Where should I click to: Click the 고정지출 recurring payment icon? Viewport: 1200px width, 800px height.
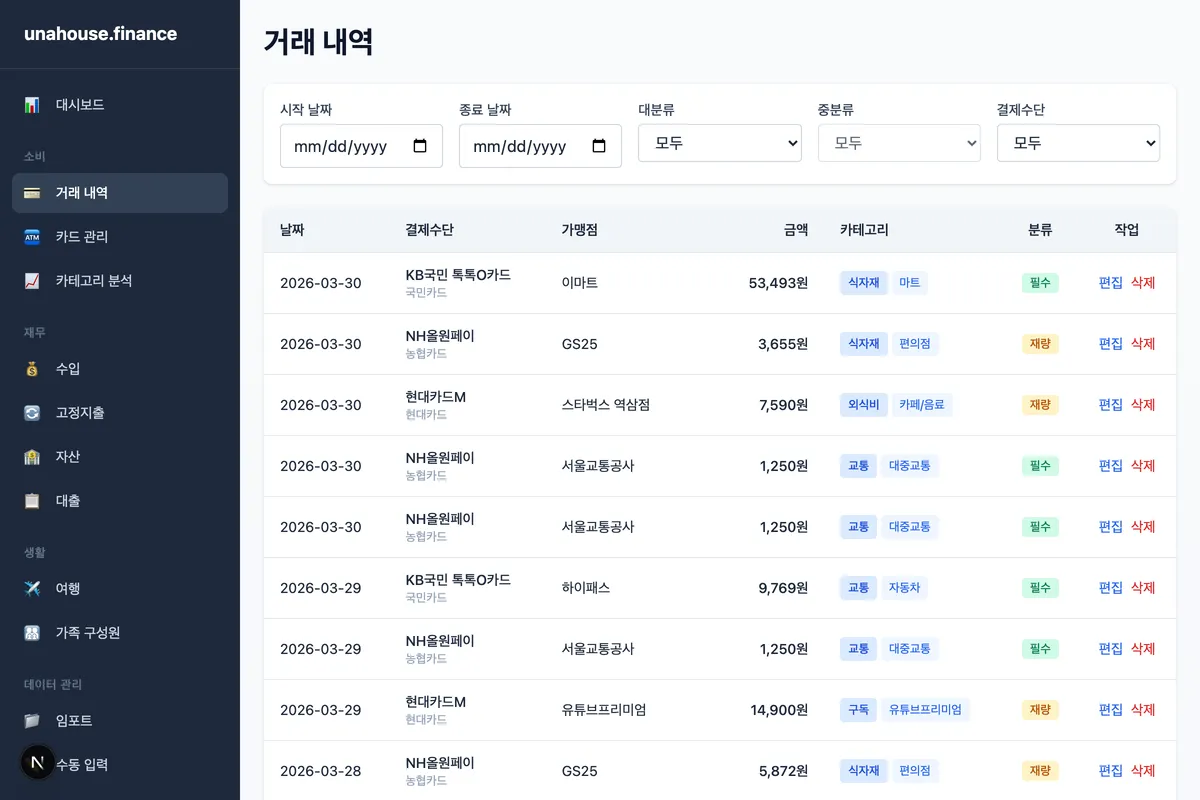34,412
